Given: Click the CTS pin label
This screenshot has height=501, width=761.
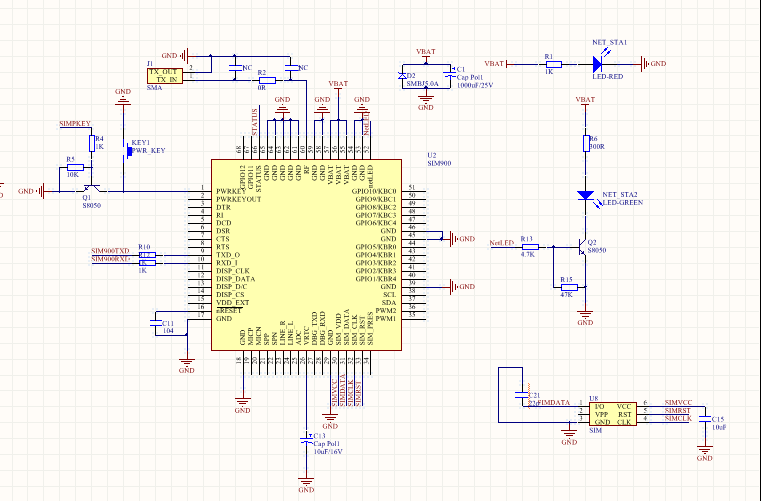Looking at the screenshot, I should pyautogui.click(x=223, y=239).
